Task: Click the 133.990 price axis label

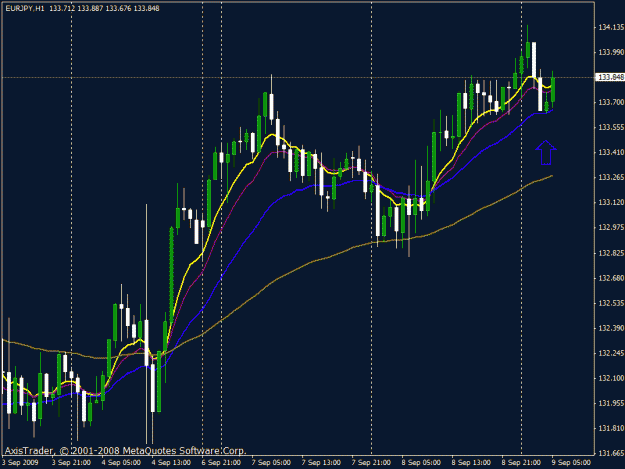Action: point(611,53)
